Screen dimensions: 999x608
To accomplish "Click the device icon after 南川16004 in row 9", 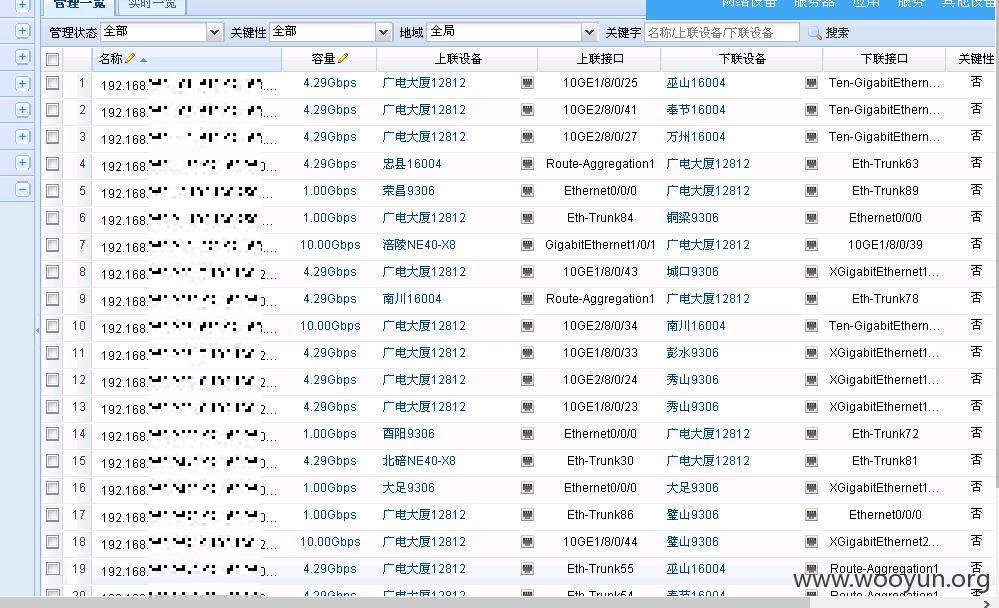I will (x=527, y=299).
